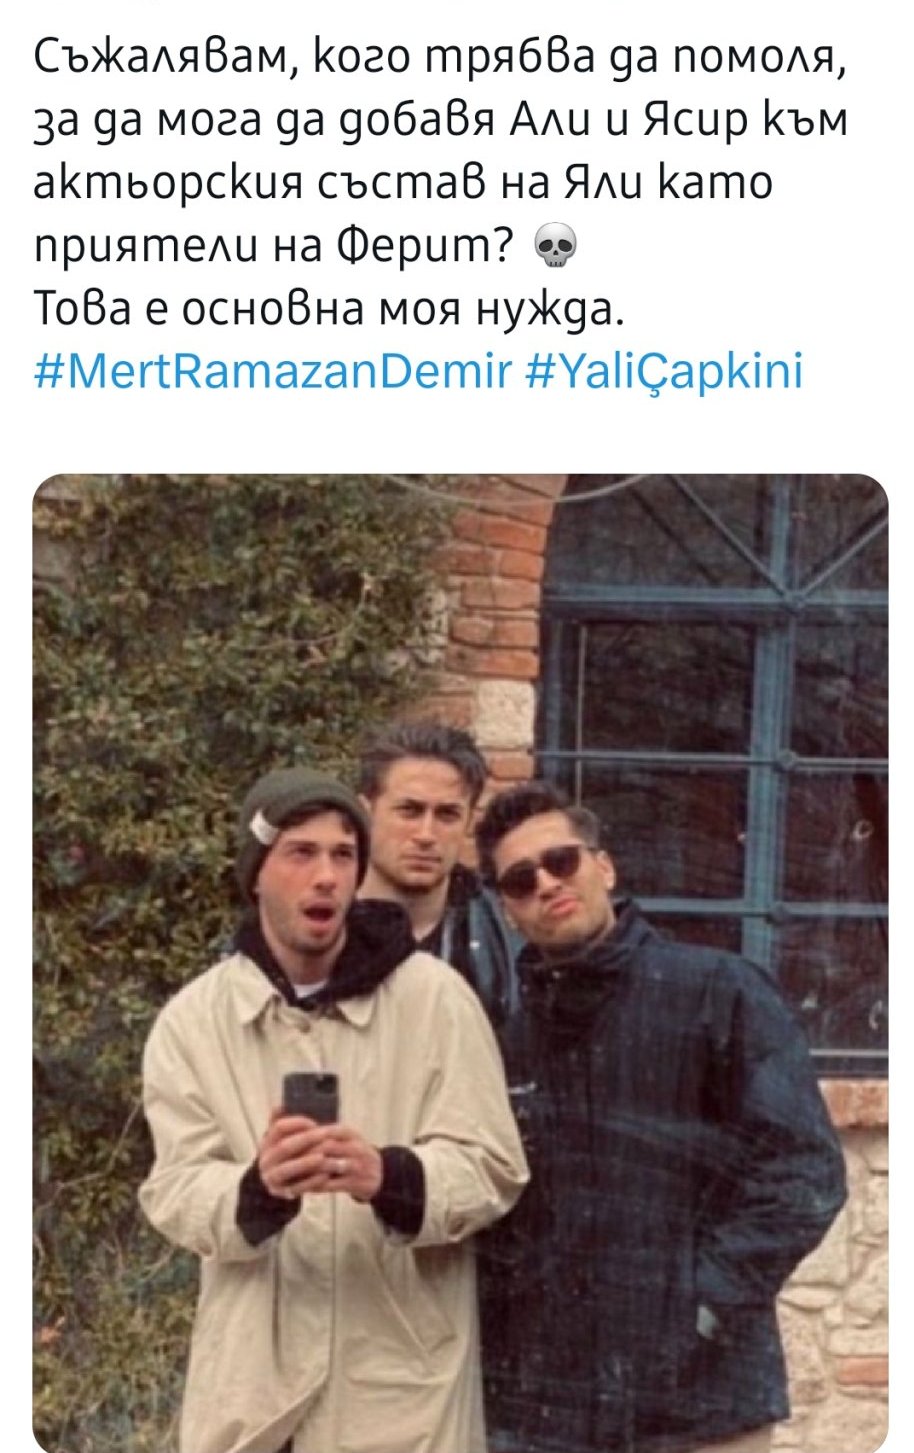Click the sentence Това е основна моя нужда
914x1453 pixels.
point(329,308)
